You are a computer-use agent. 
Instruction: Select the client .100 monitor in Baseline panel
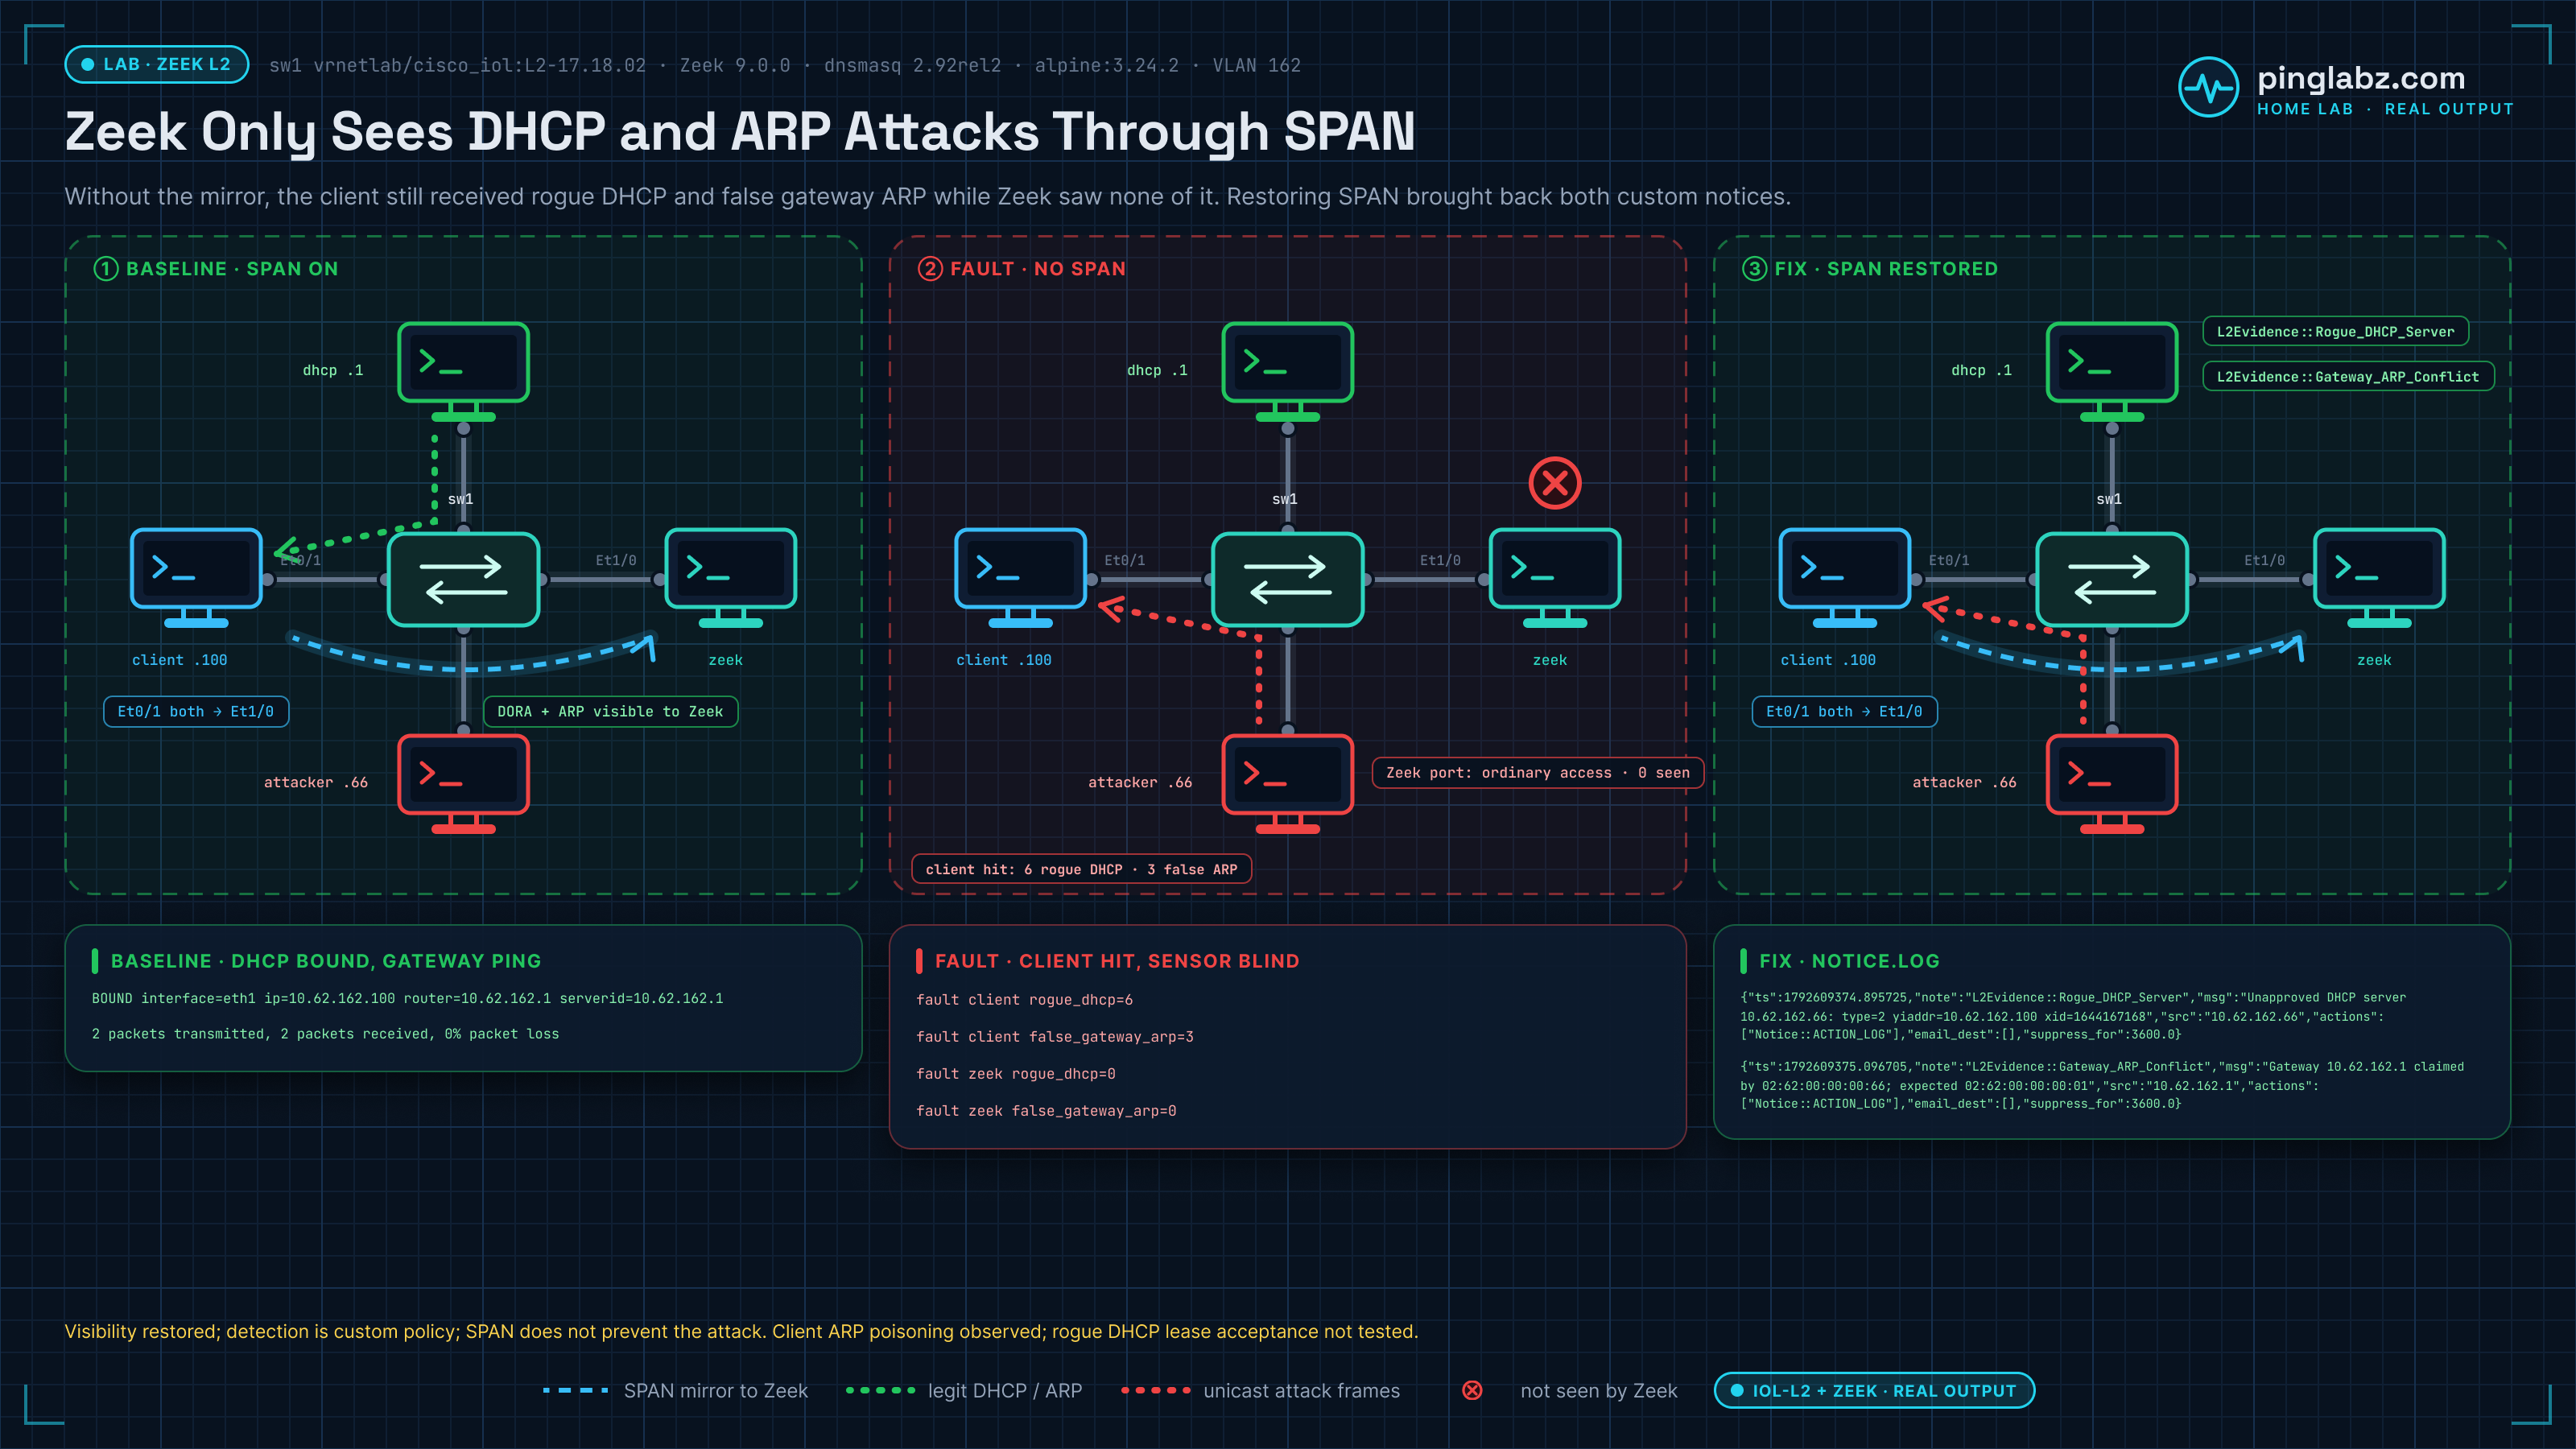196,577
